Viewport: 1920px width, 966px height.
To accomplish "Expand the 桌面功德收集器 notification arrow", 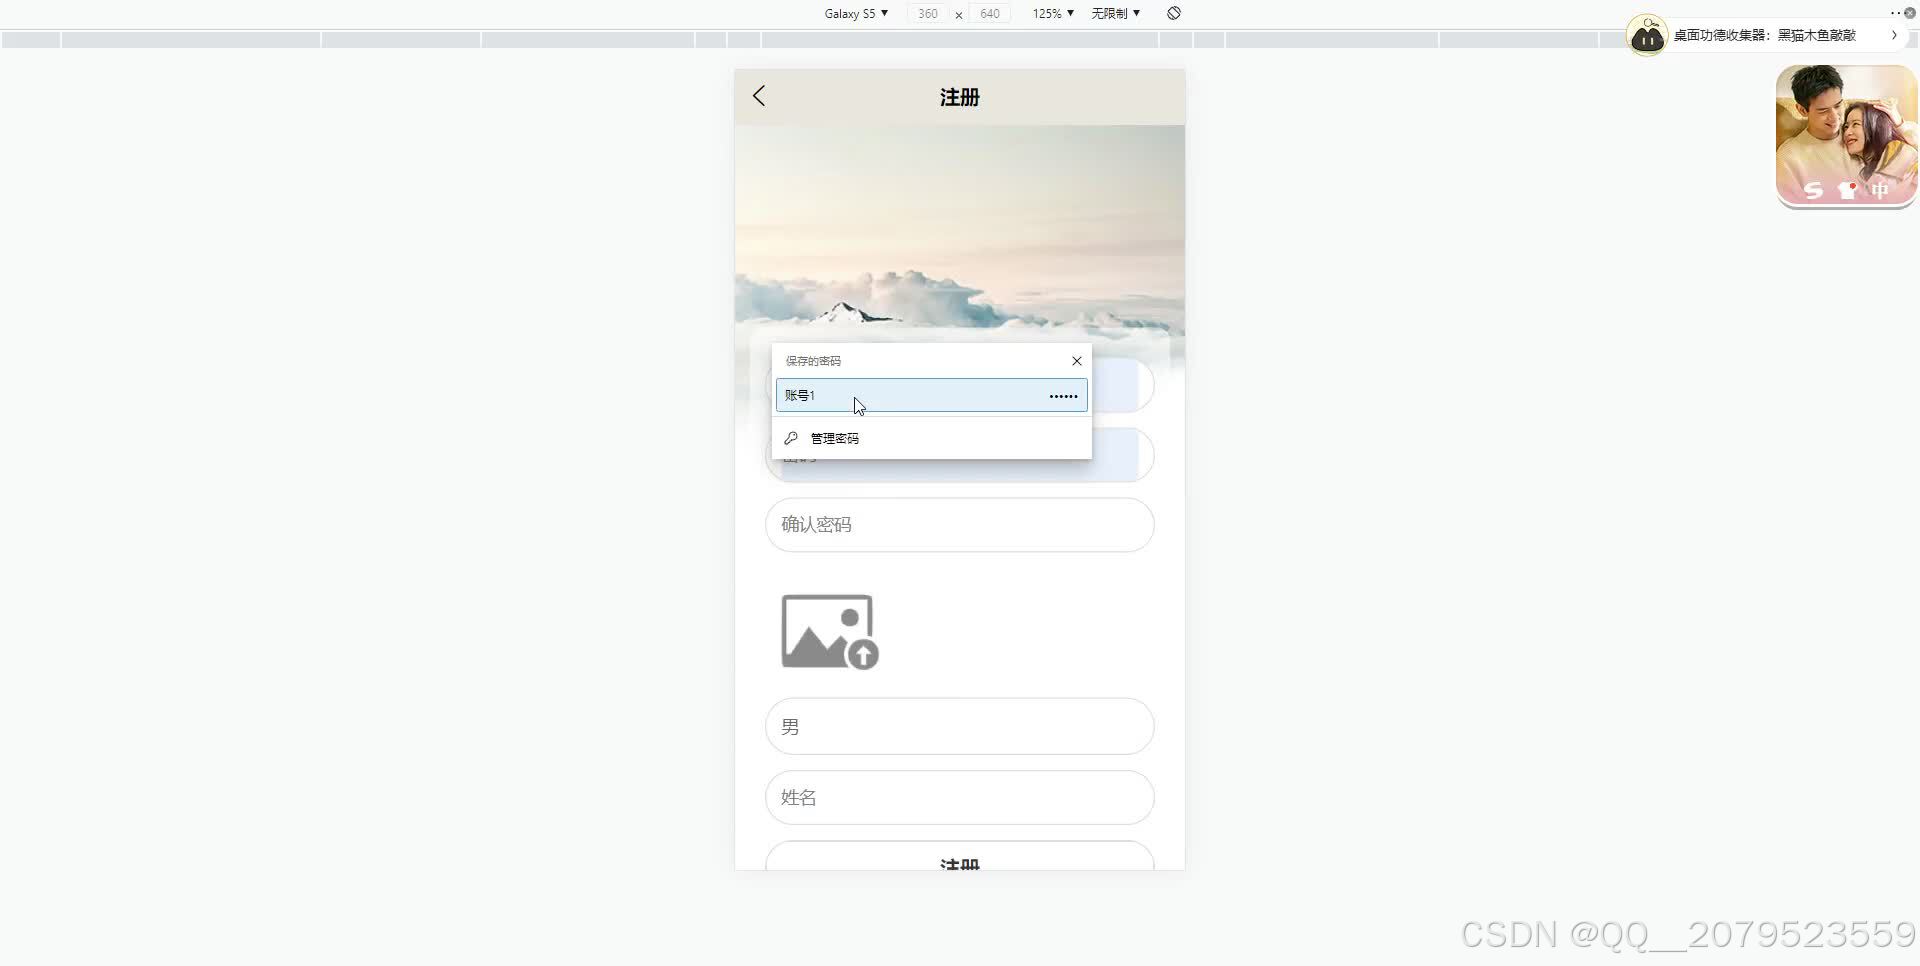I will coord(1894,35).
